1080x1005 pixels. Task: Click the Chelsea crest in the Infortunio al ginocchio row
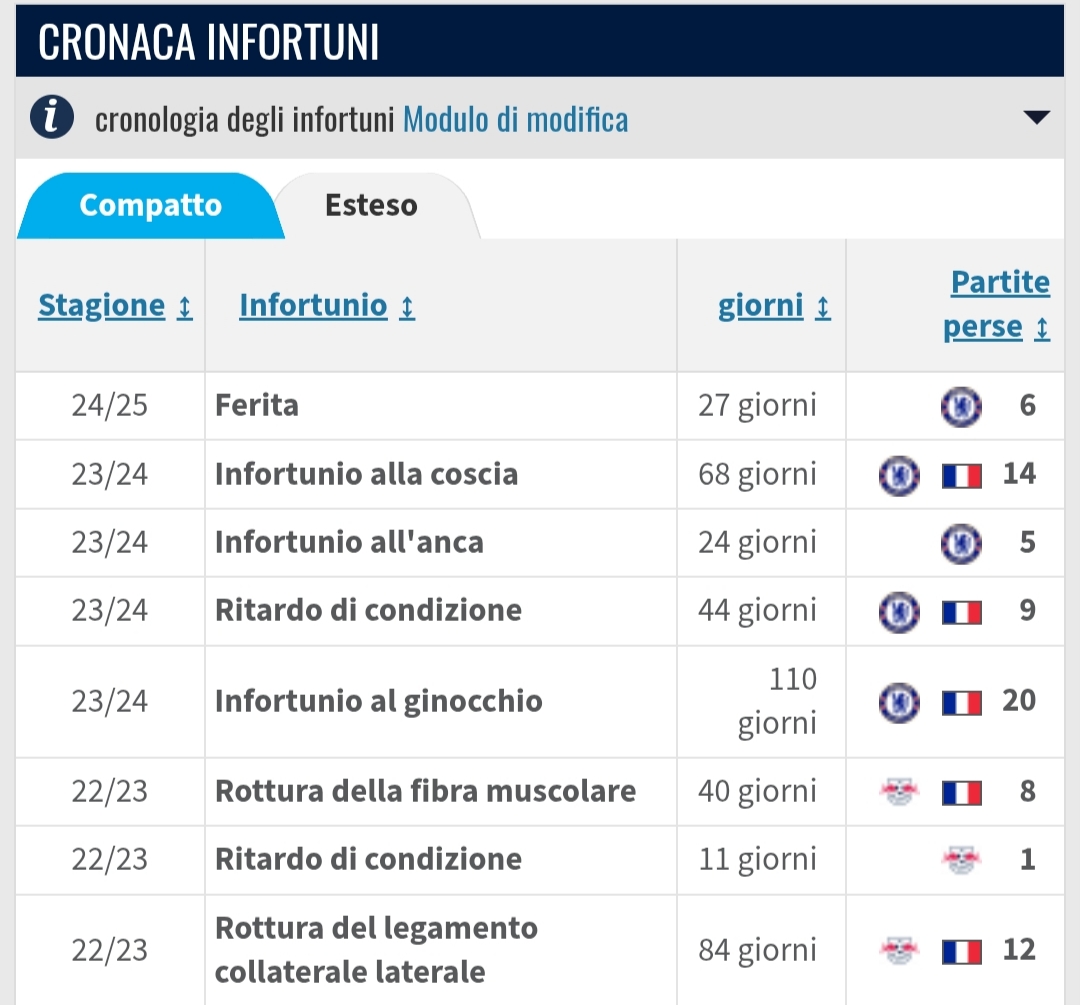(x=899, y=703)
